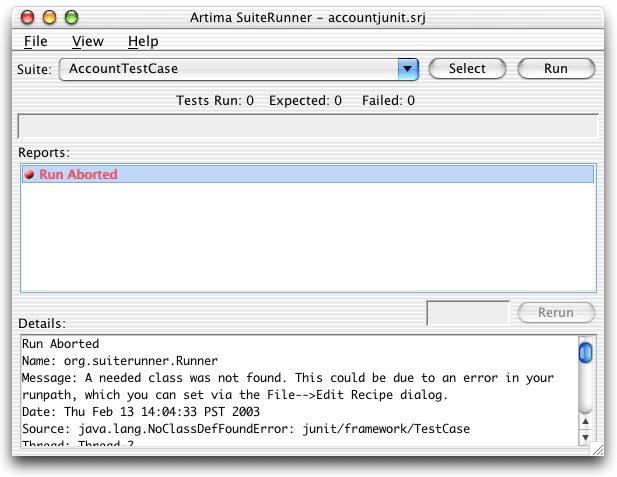The image size is (617, 477).
Task: Open the File menu
Action: [35, 41]
